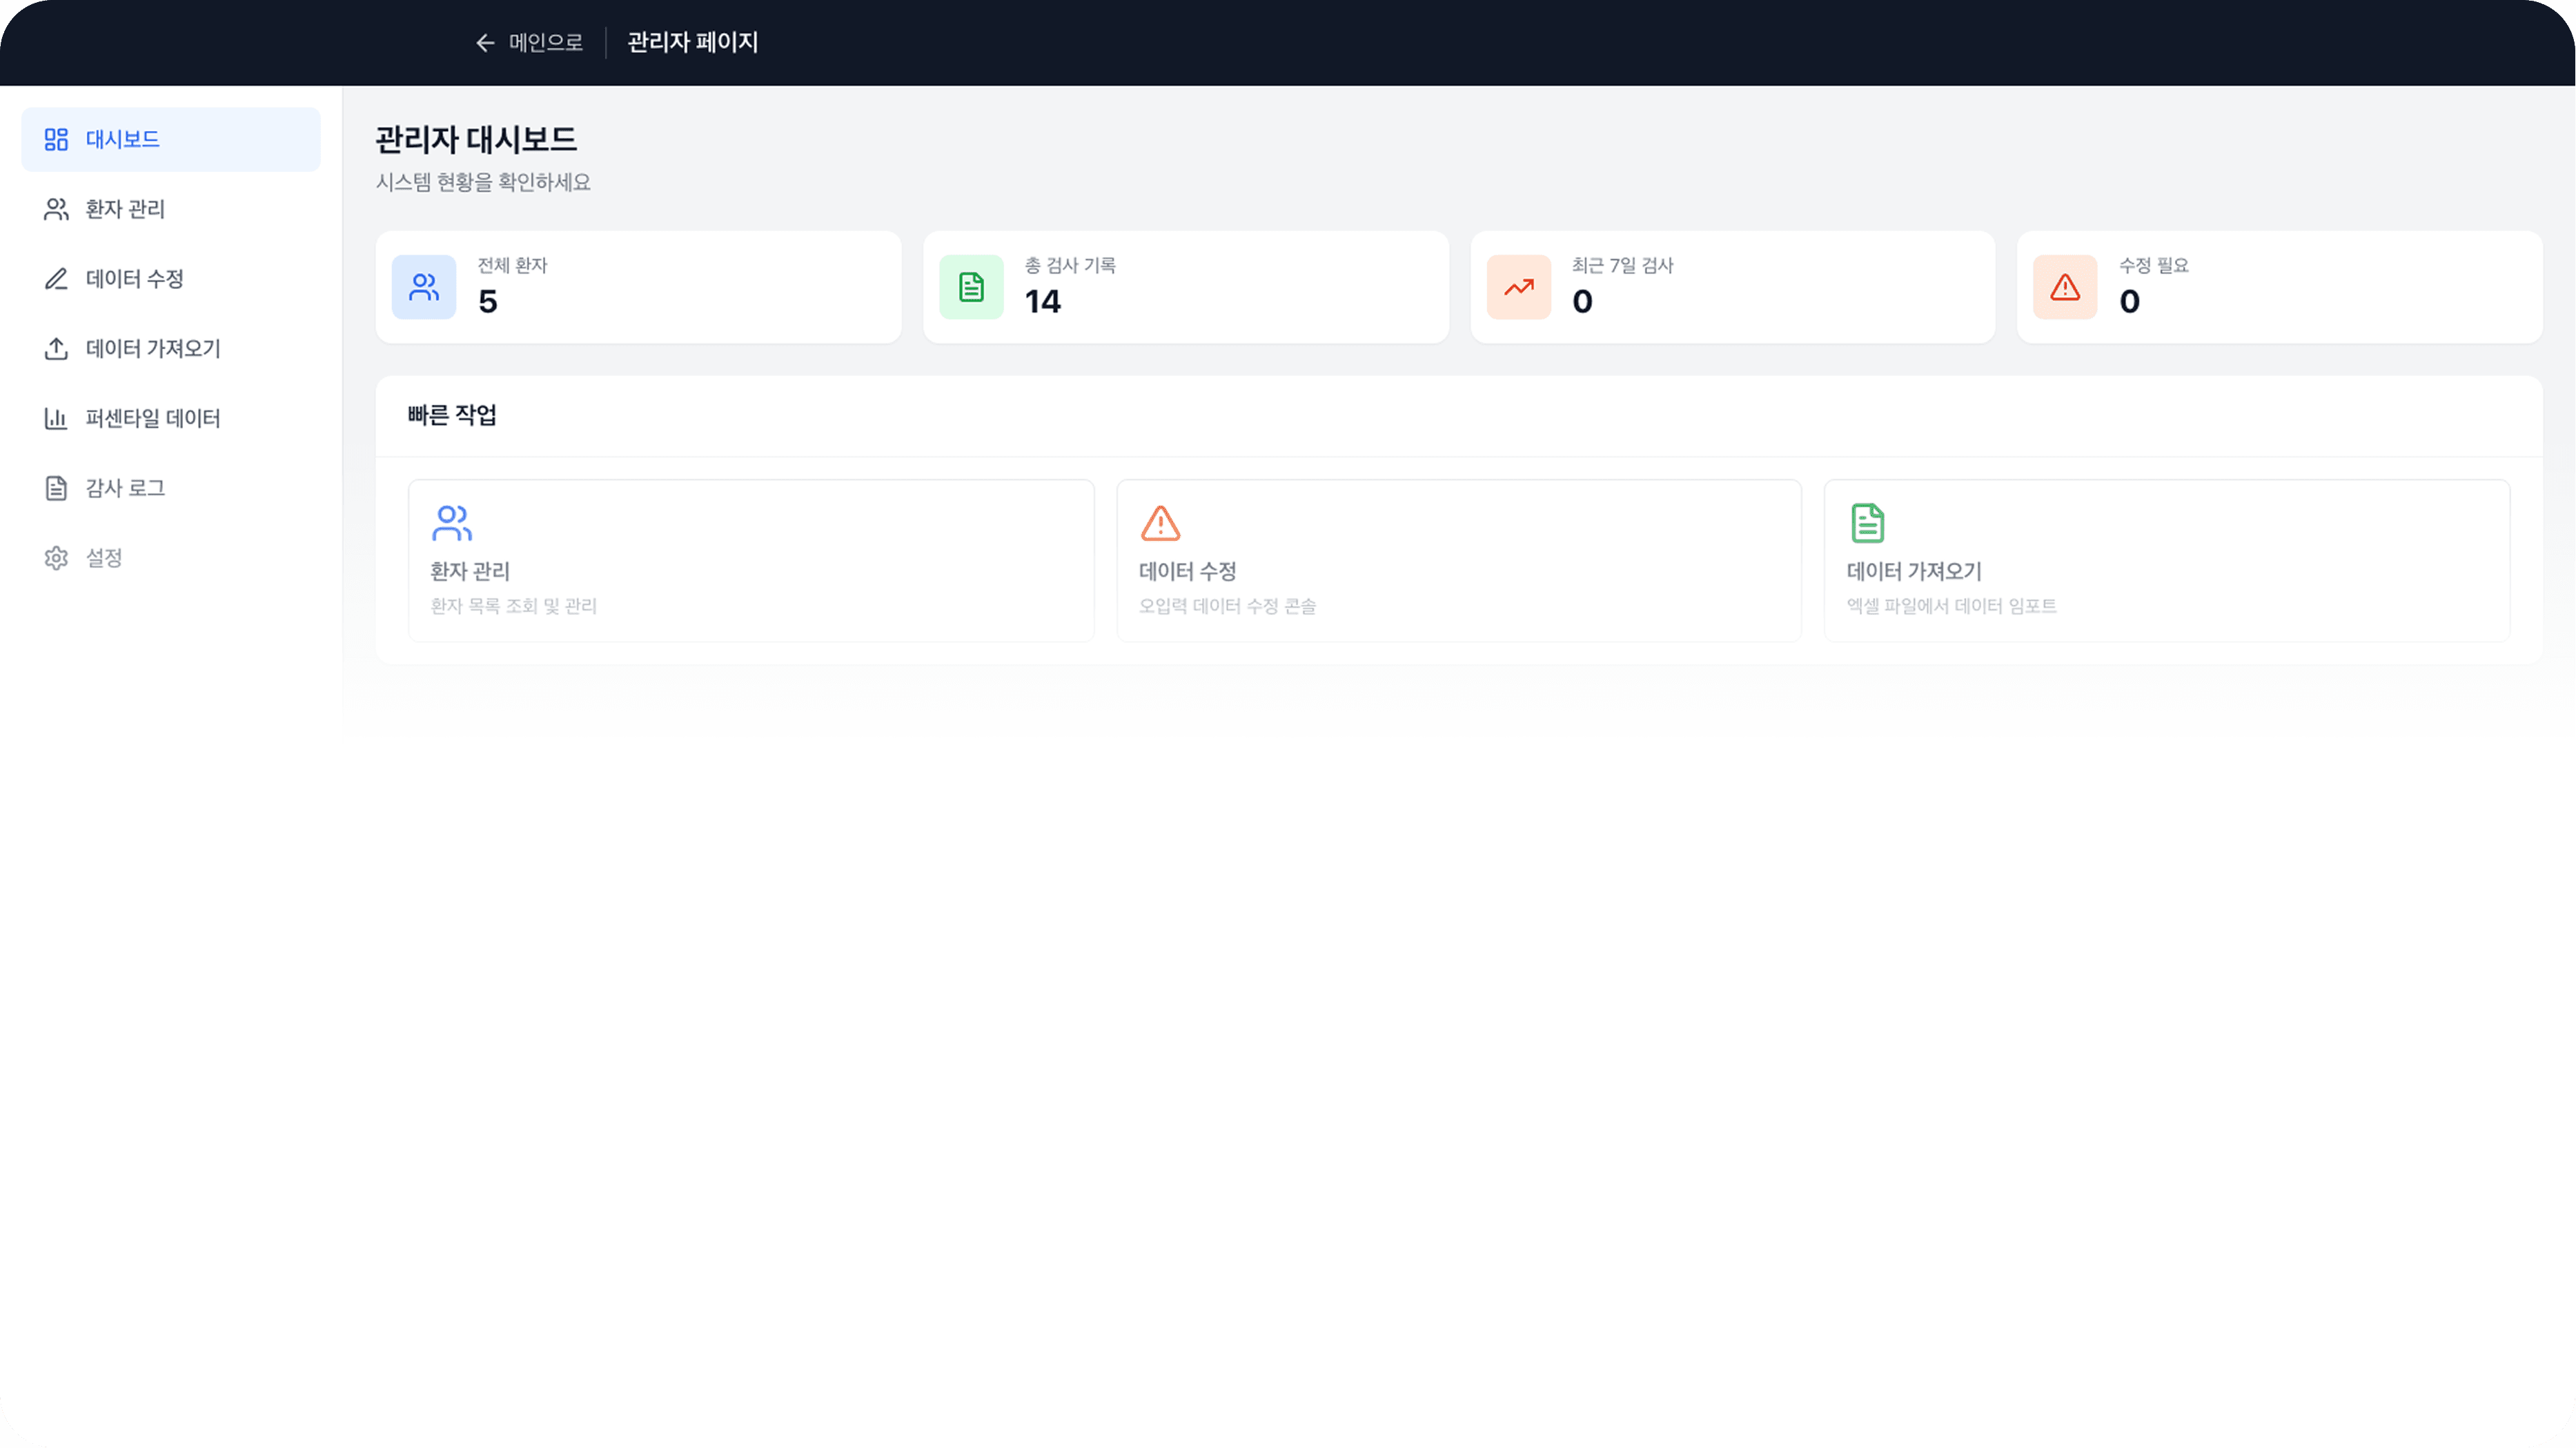Click the back arrow icon beside 메인으로
The height and width of the screenshot is (1448, 2576).
click(485, 43)
